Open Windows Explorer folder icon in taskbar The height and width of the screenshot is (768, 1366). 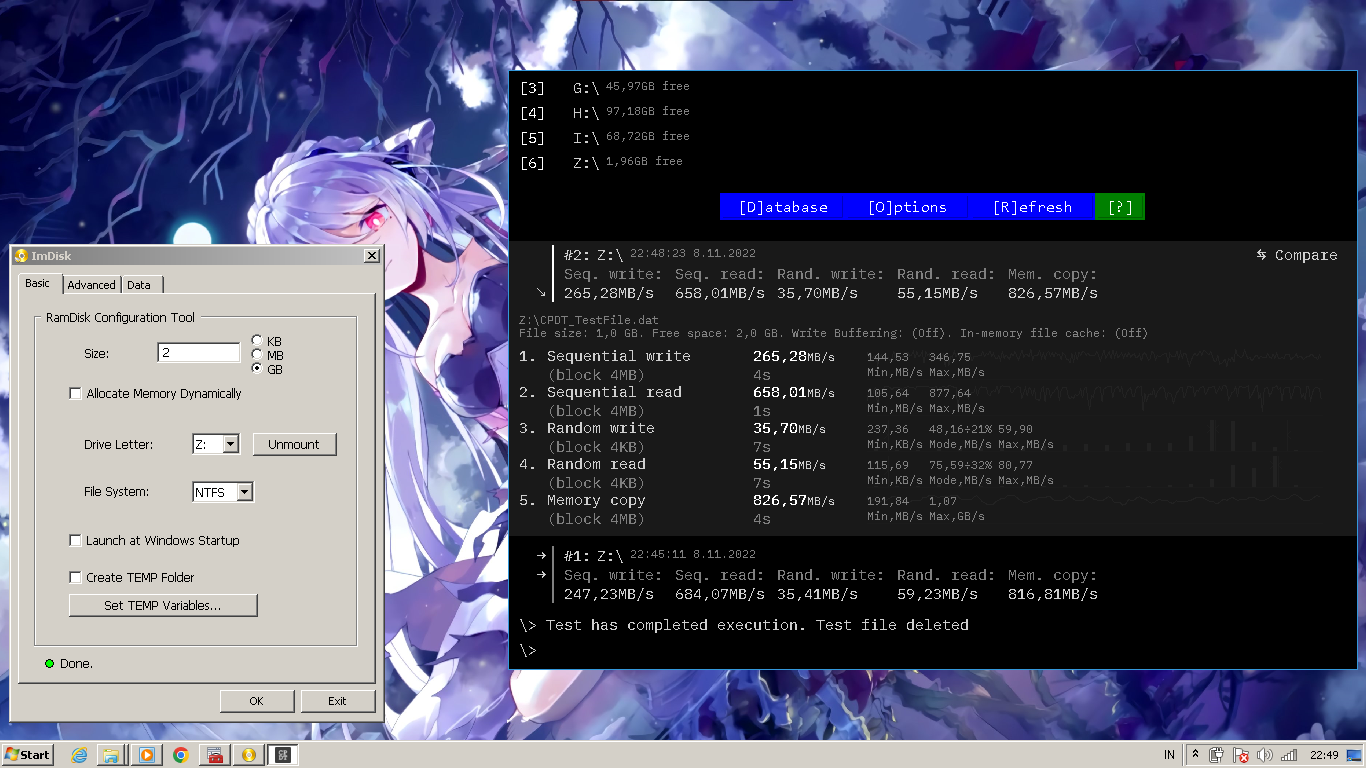[x=112, y=755]
